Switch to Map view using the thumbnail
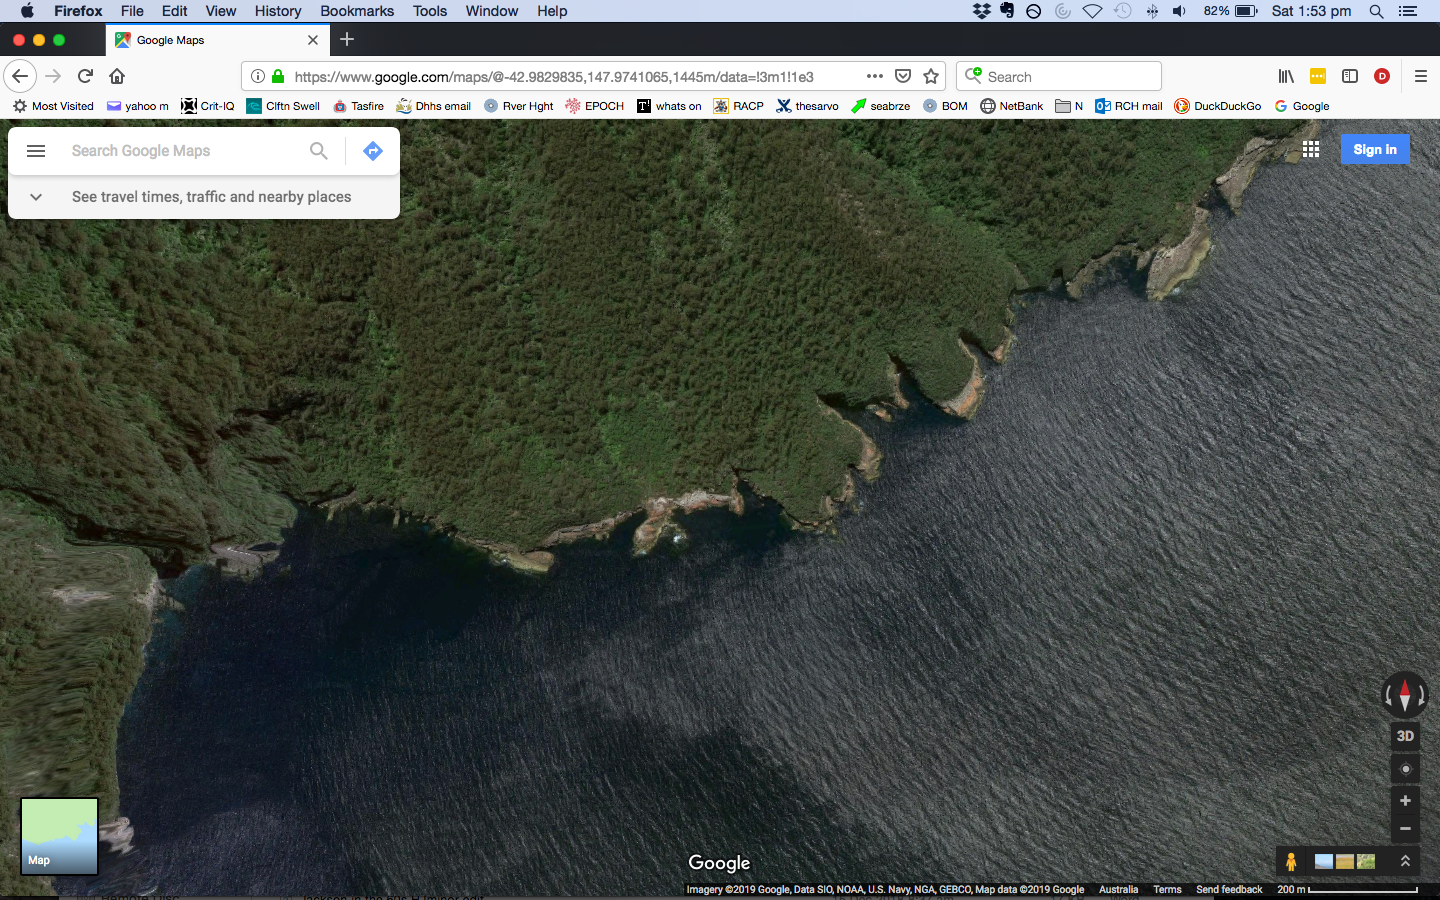 60,836
